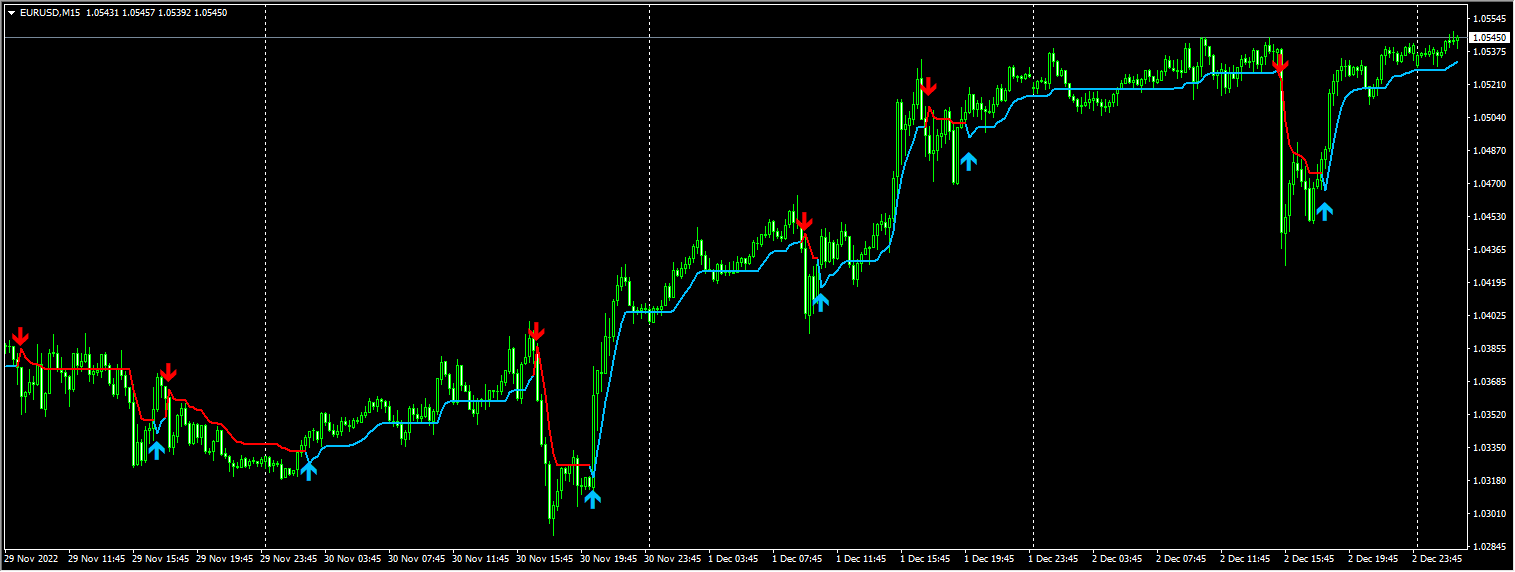Click the blue buy arrow after 29 Nov 23:45
Screen dimensions: 1515x572
point(308,470)
